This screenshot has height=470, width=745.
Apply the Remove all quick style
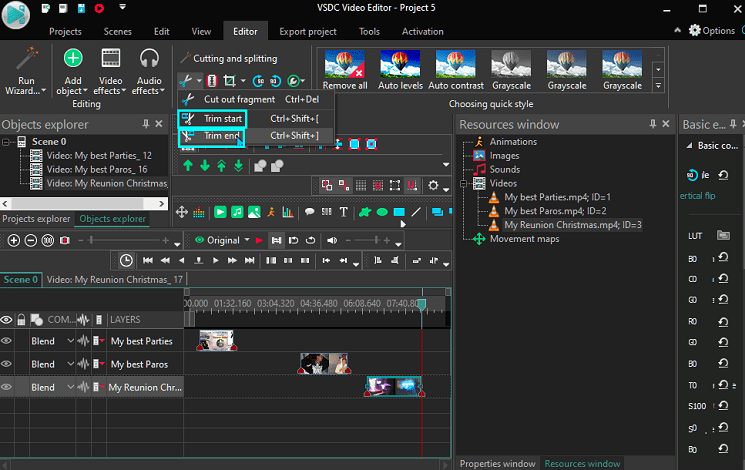coord(345,70)
